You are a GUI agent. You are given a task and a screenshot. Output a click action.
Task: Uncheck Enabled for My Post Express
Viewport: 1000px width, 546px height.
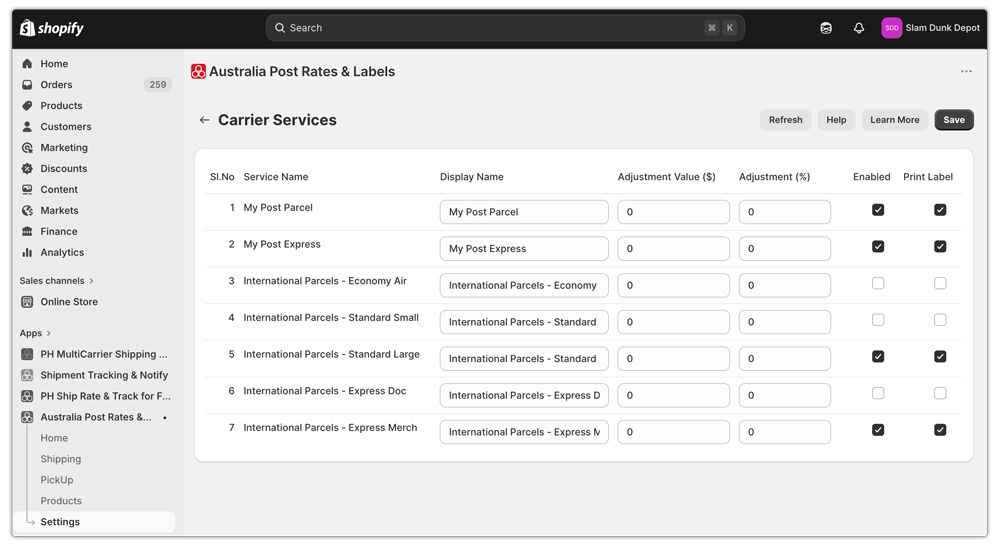tap(878, 246)
